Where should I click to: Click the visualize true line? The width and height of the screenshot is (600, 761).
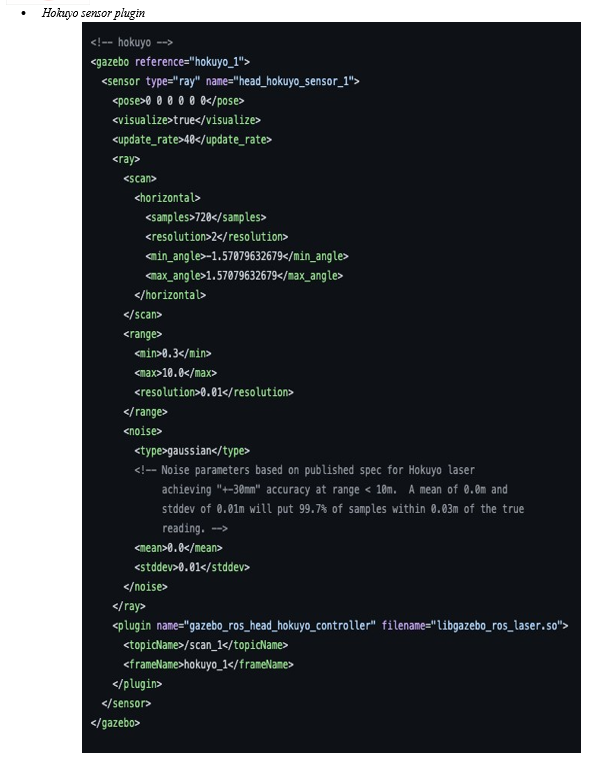[x=186, y=120]
